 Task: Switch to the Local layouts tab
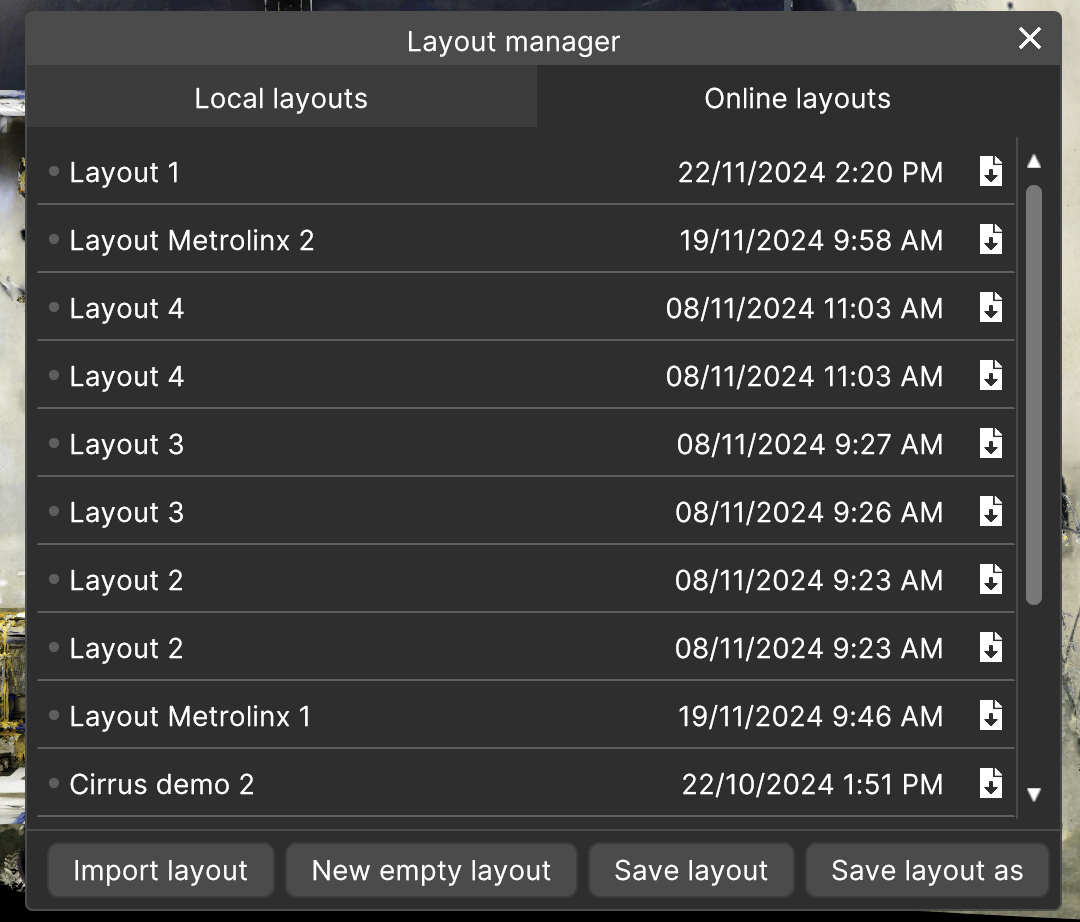click(x=281, y=99)
